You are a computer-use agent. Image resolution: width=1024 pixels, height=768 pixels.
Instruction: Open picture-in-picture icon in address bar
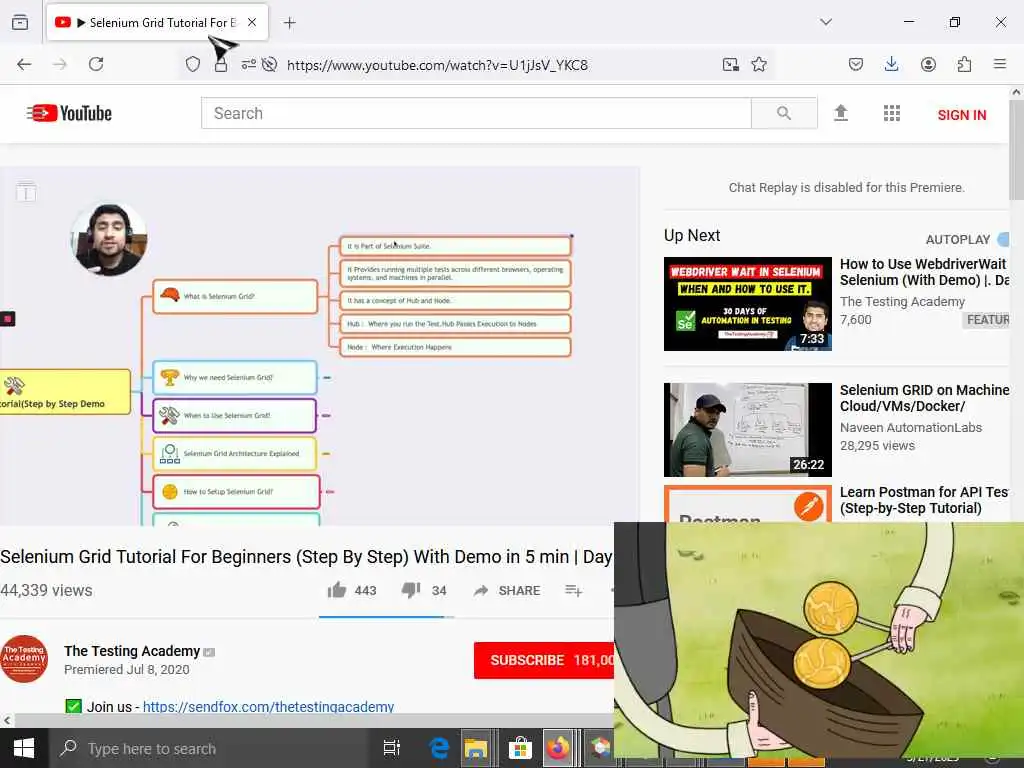point(731,64)
